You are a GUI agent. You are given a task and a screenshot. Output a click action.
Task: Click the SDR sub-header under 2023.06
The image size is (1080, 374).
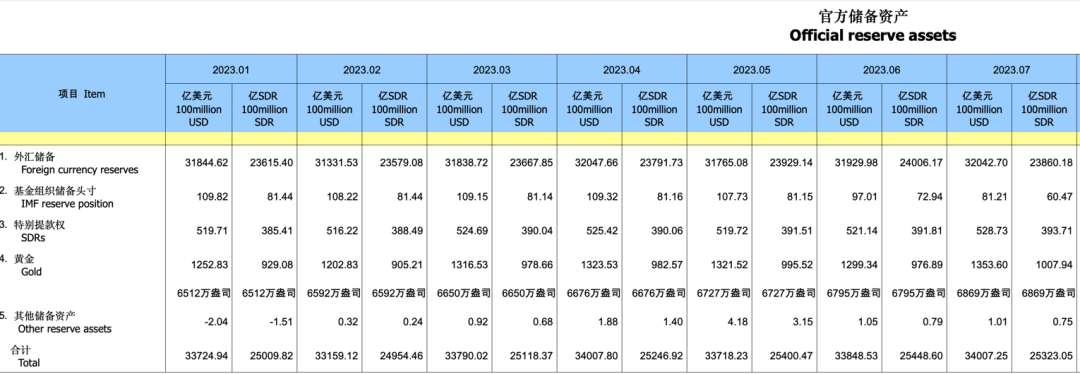[x=915, y=109]
